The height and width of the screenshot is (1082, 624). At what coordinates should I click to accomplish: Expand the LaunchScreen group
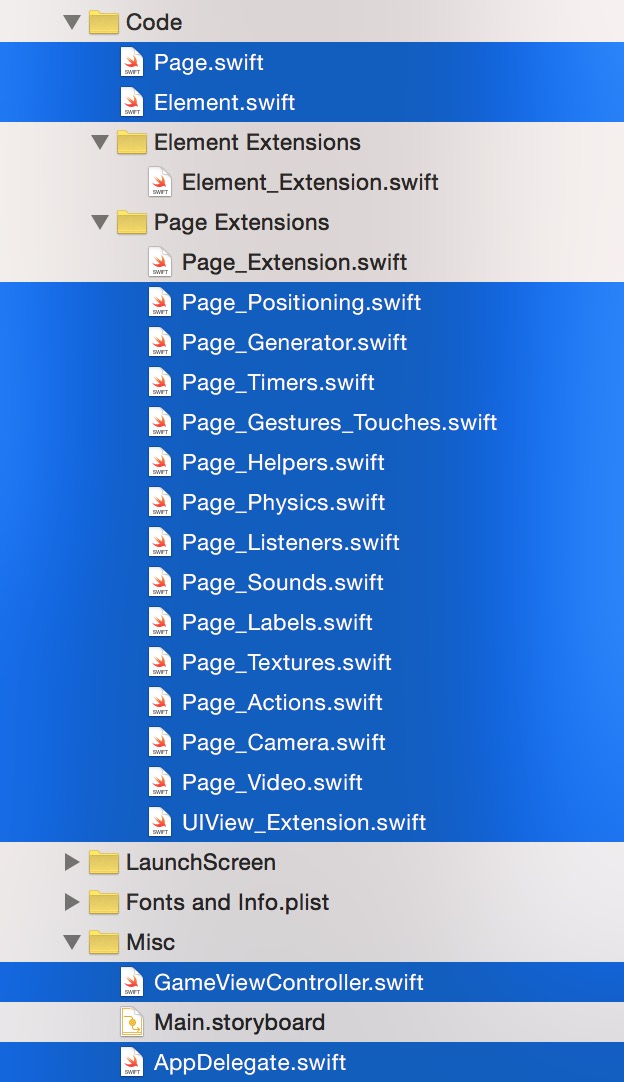click(71, 862)
